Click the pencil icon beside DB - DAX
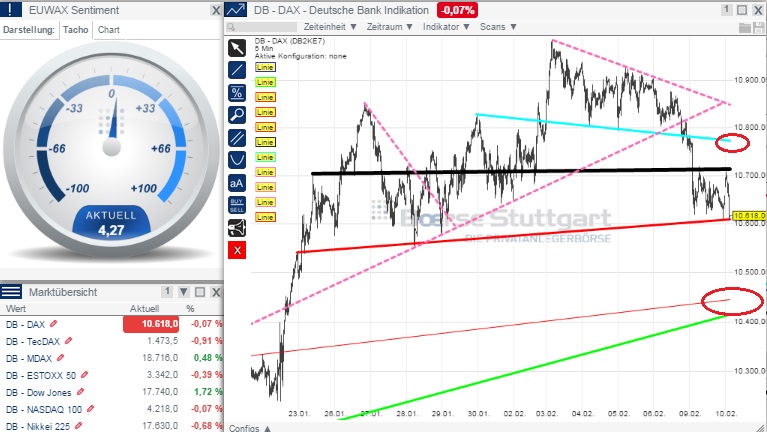The image size is (767, 432). click(53, 324)
